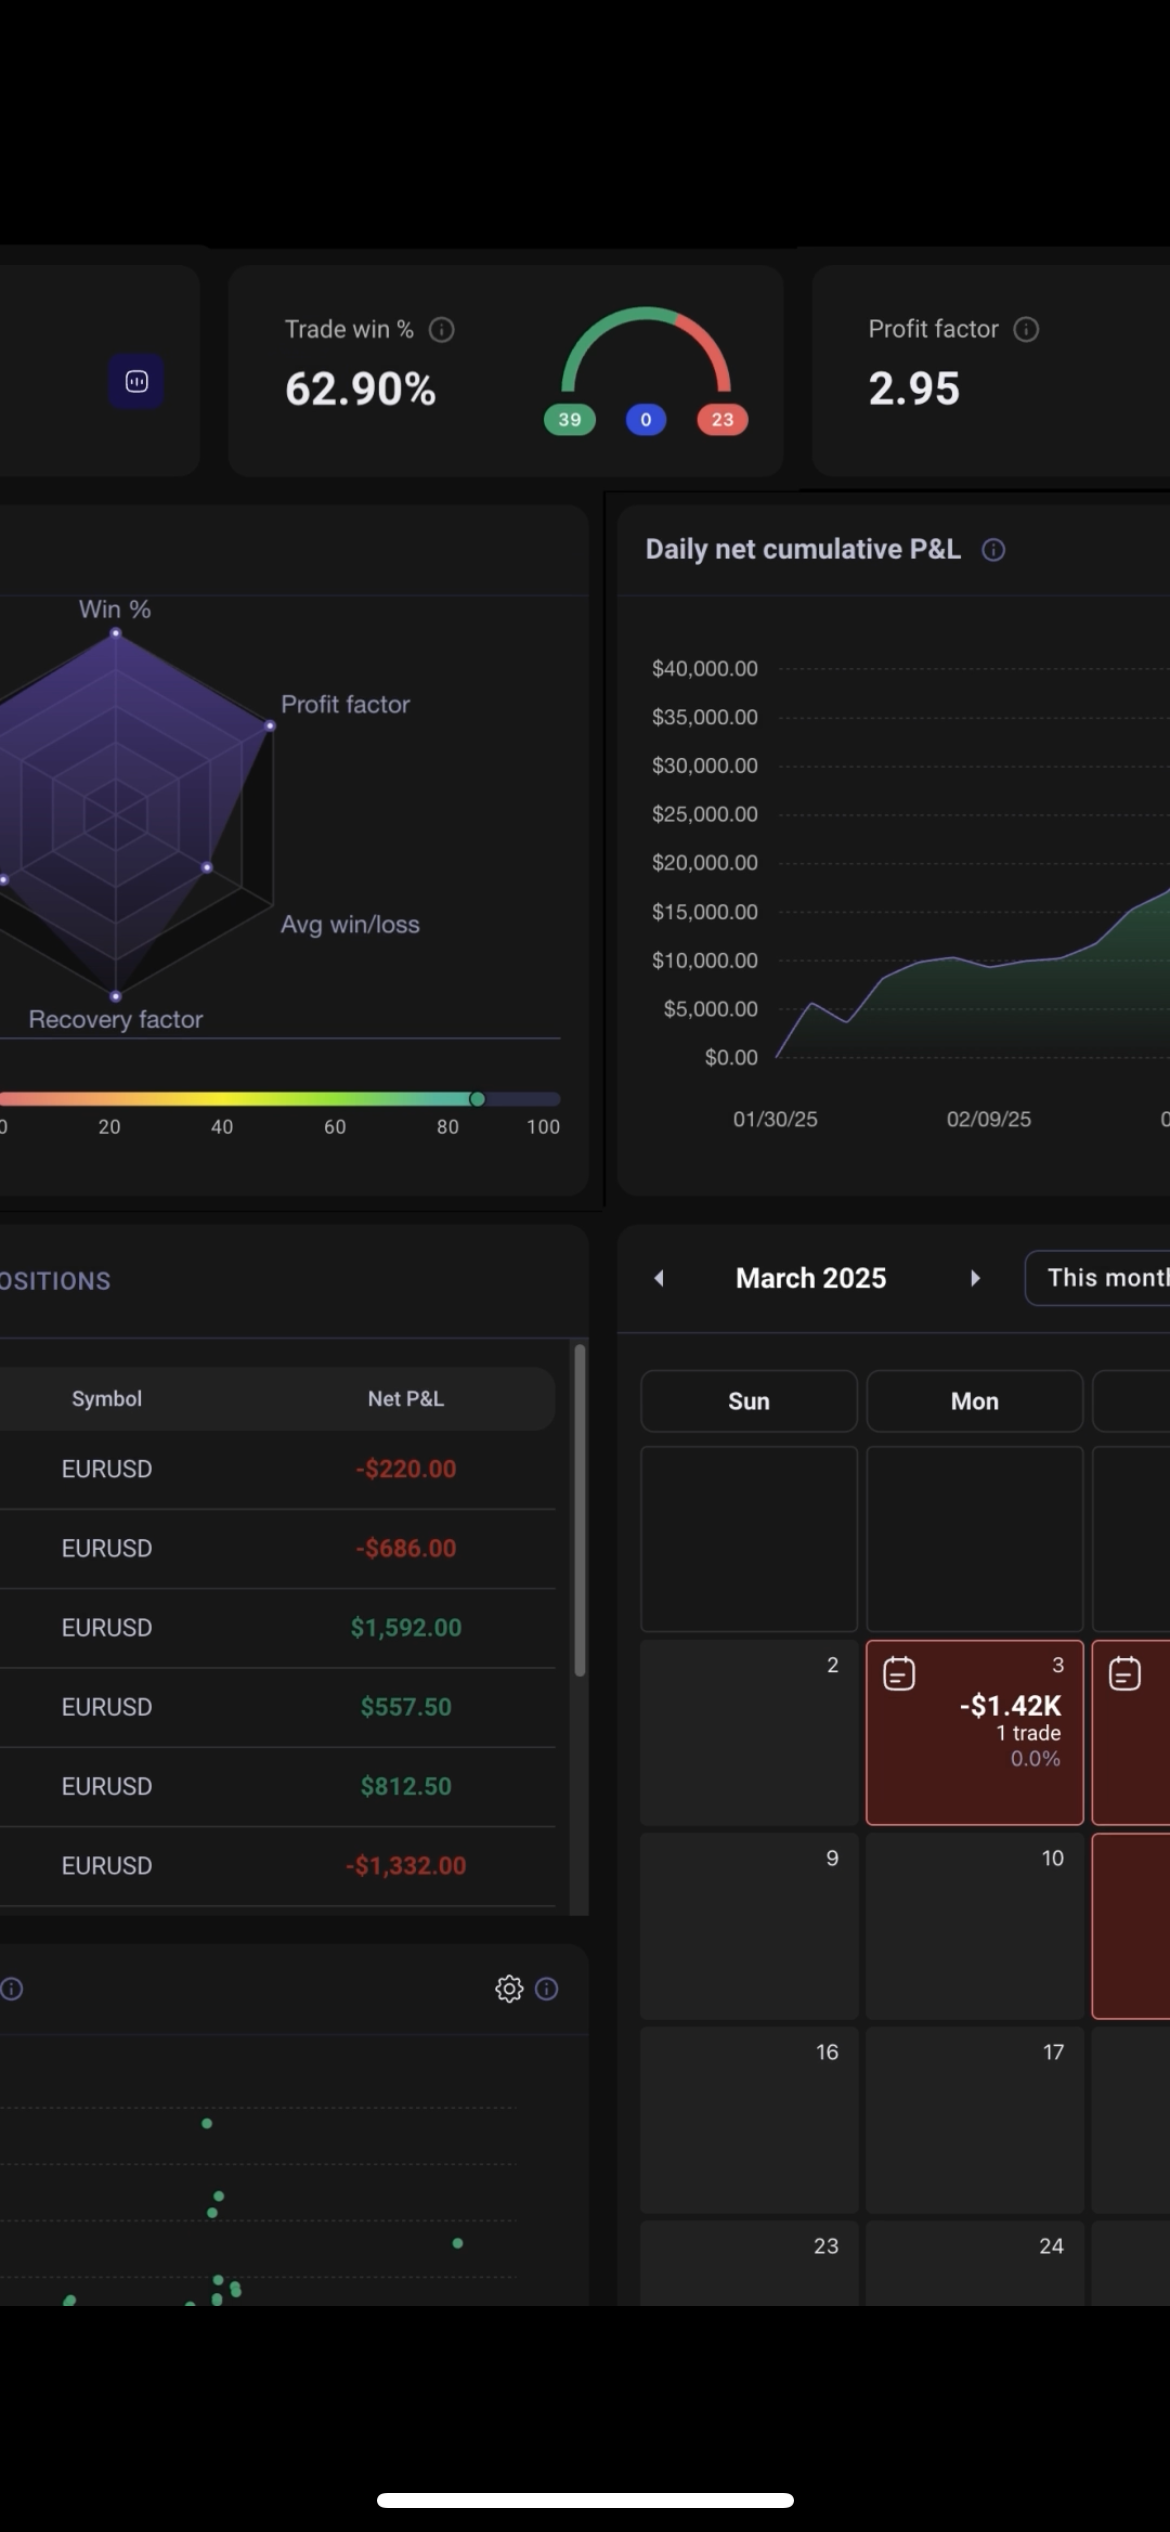Click the Profit factor info icon

pos(1026,330)
